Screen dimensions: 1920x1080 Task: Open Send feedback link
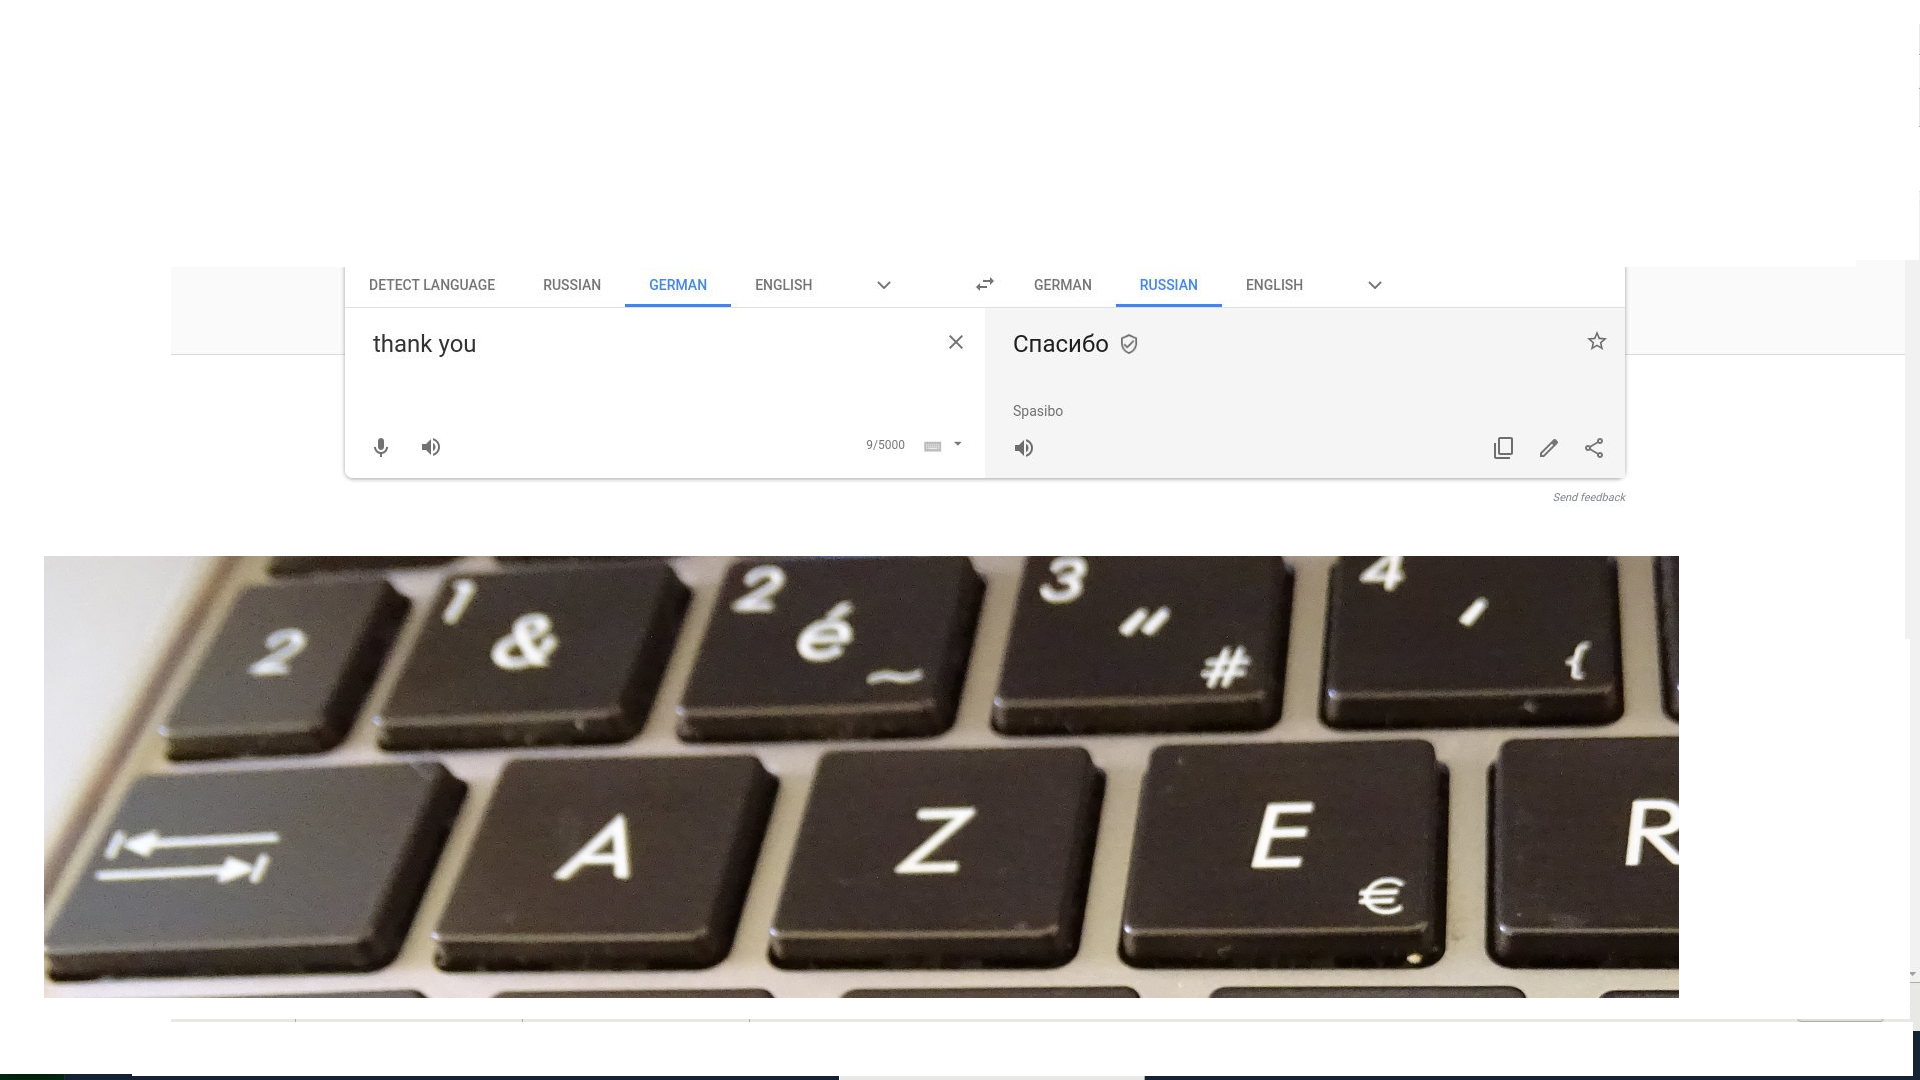1588,497
